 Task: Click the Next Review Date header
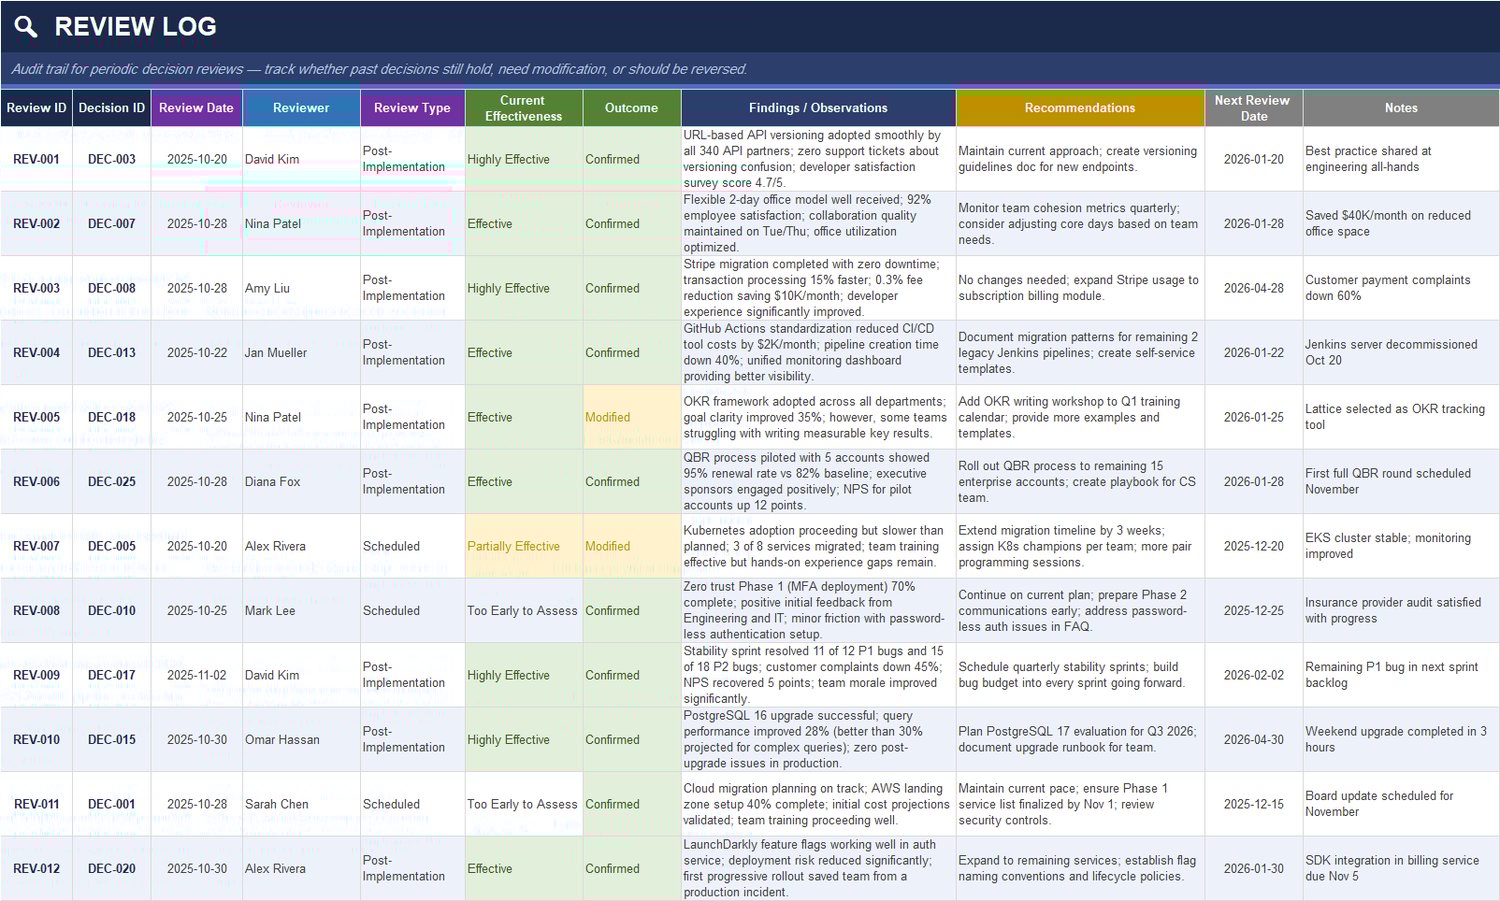[x=1253, y=107]
